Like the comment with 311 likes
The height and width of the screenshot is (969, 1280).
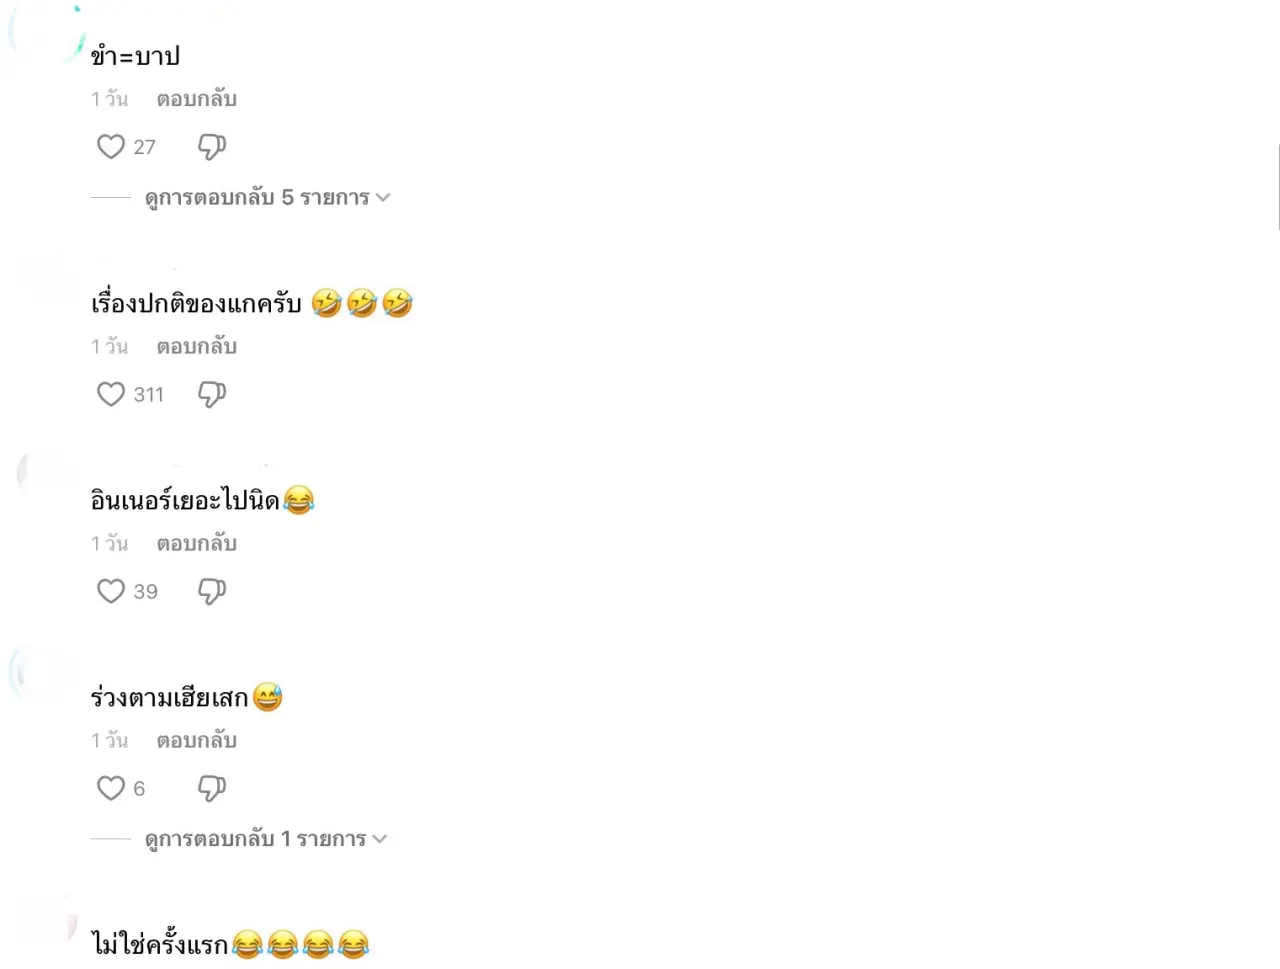click(111, 394)
